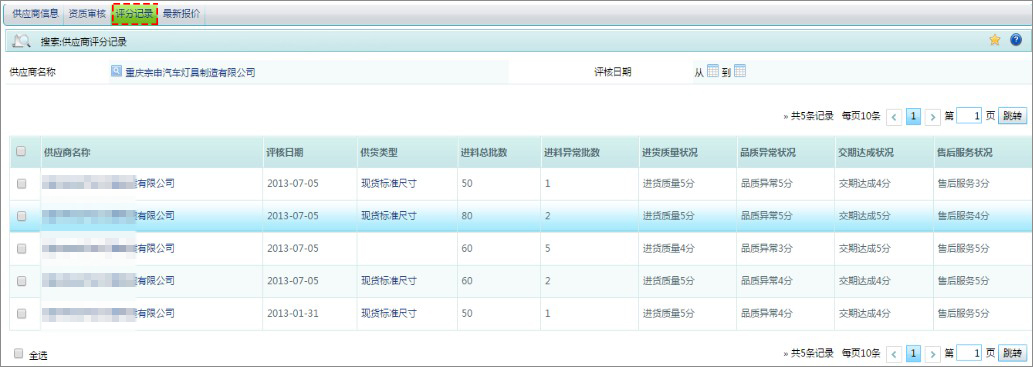Screen dimensions: 1033x367
Task: Sort by 交期达成状况 column header
Action: pyautogui.click(x=866, y=152)
